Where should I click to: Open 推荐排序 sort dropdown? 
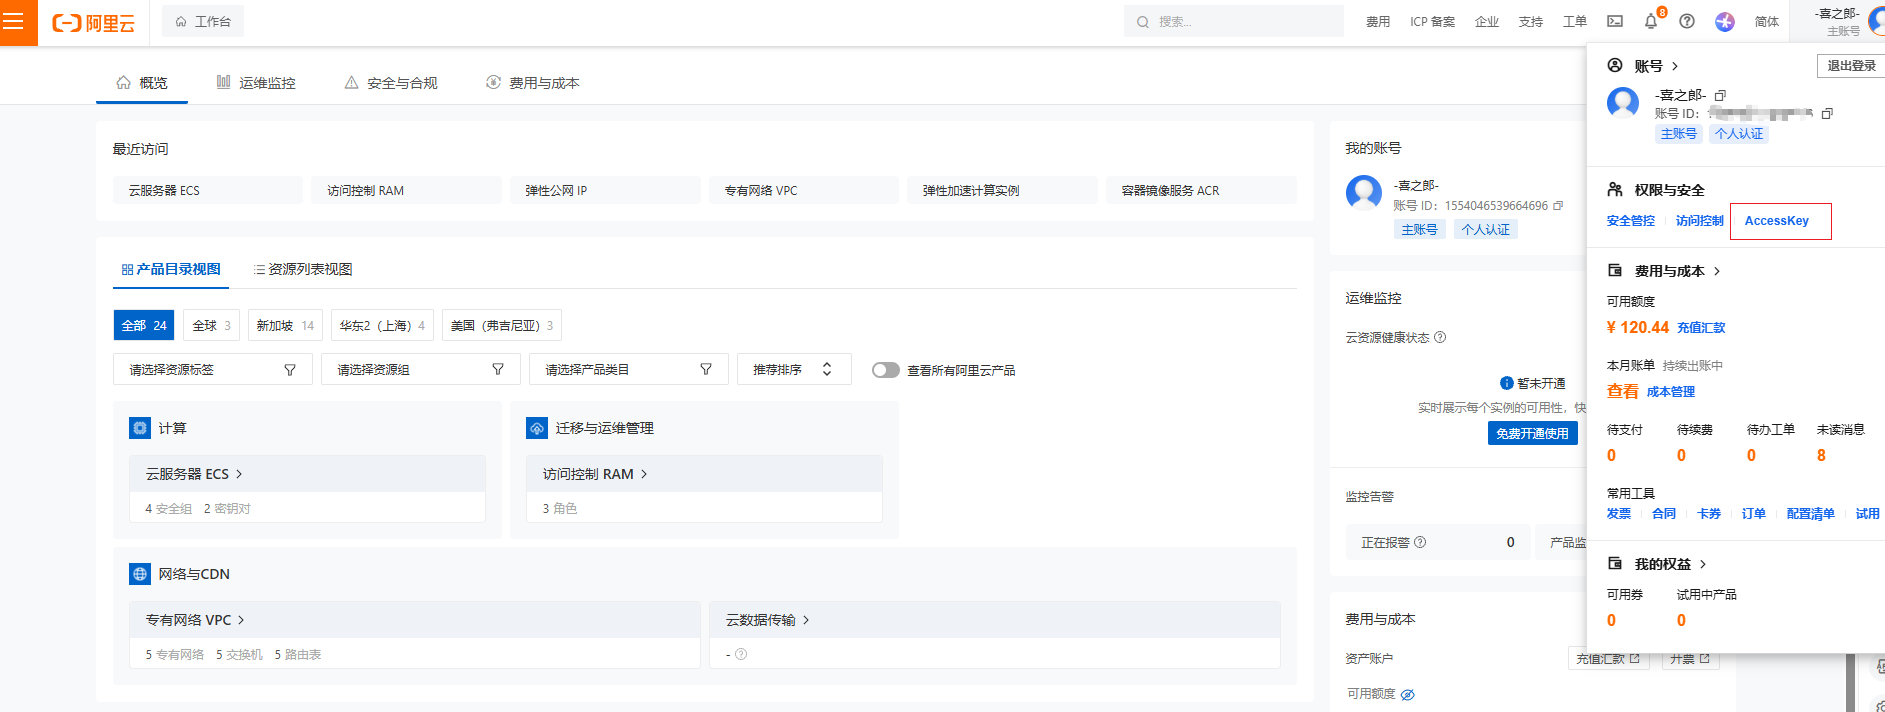click(794, 369)
